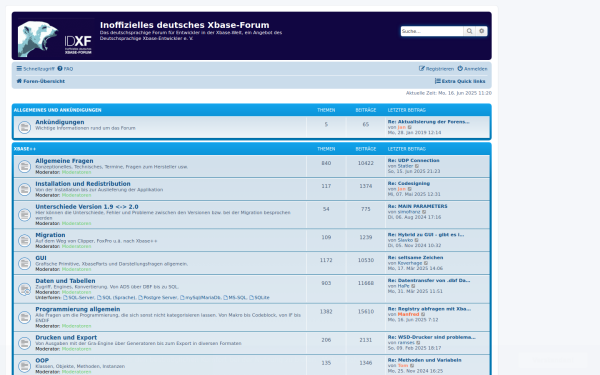Open last post Re: Hybrid zu GUI
The image size is (600, 375).
426,235
